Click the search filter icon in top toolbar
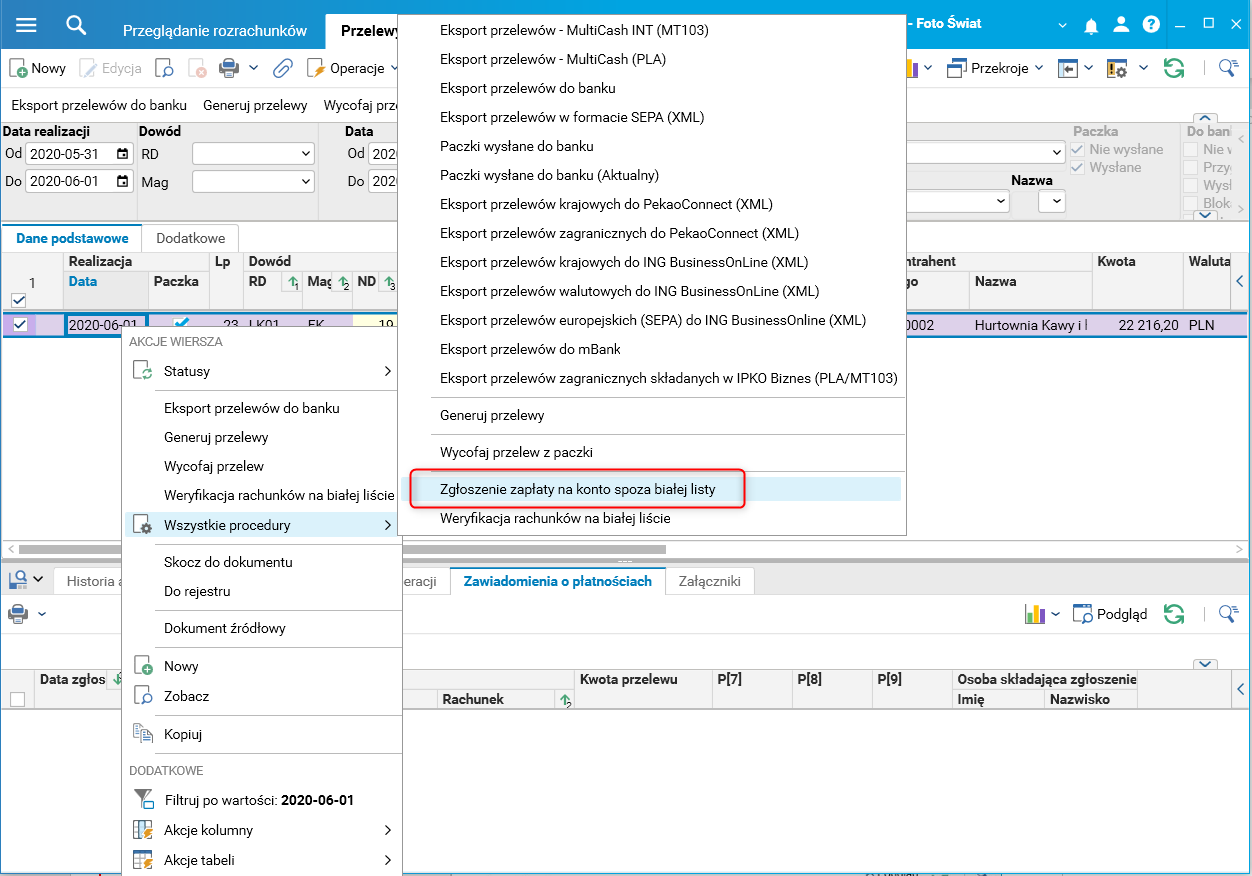This screenshot has width=1252, height=876. tap(1228, 68)
